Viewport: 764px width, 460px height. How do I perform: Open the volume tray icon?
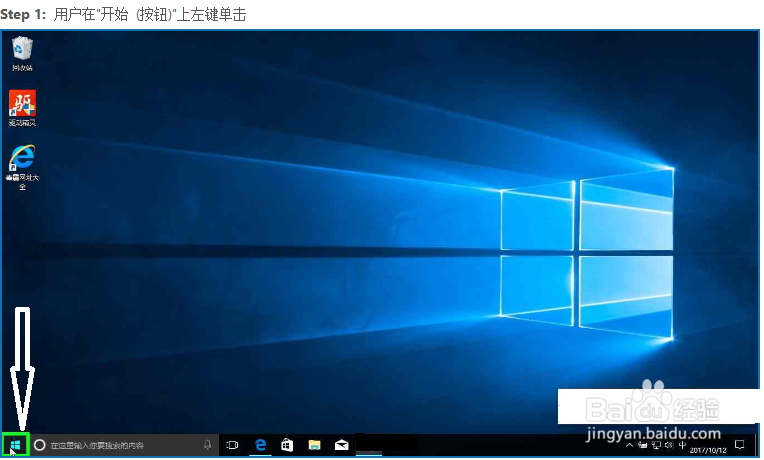(x=669, y=445)
